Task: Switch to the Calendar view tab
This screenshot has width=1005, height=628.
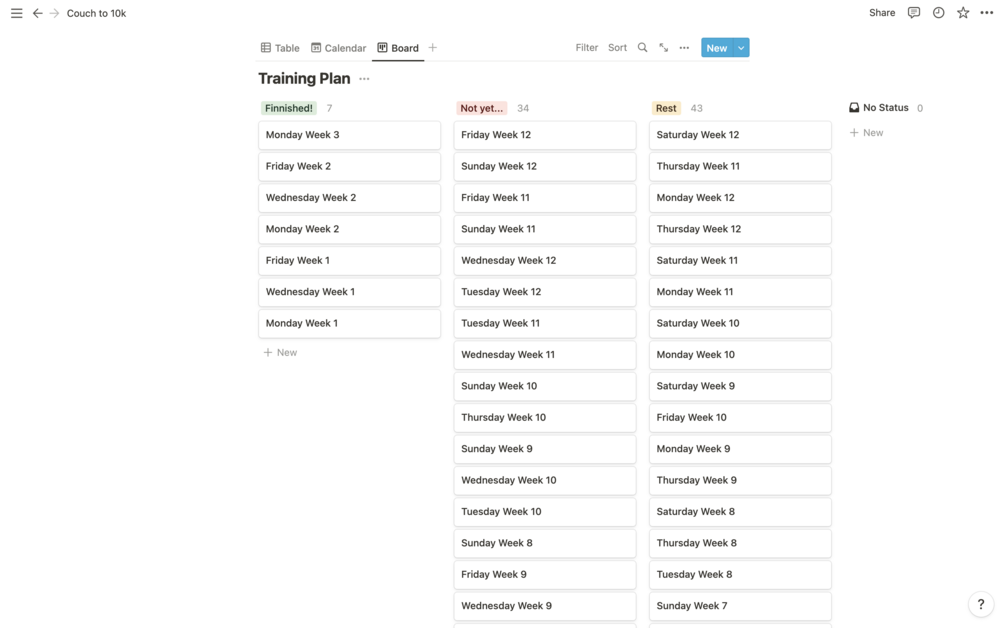Action: [338, 48]
